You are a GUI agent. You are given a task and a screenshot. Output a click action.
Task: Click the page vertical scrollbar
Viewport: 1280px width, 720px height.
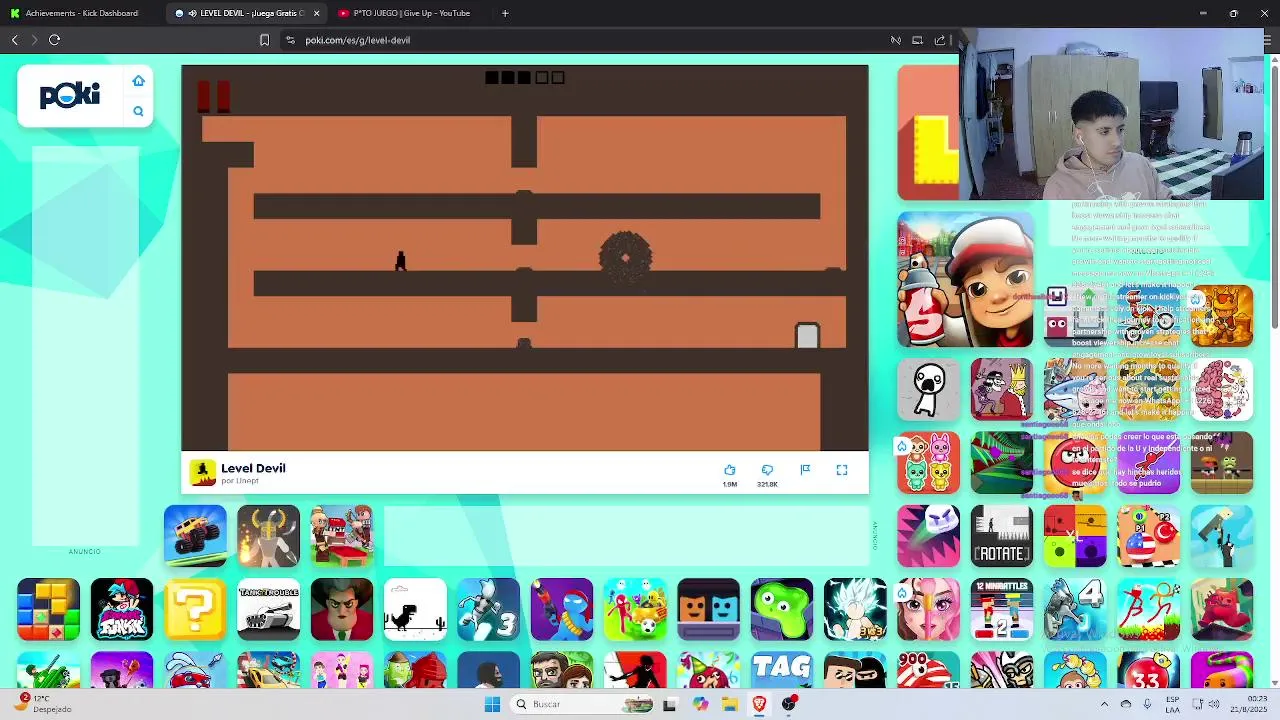pos(1274,195)
